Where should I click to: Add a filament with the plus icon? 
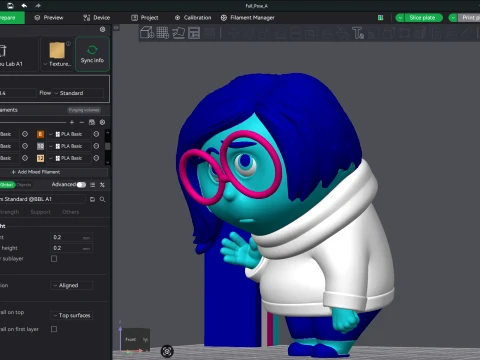(x=72, y=122)
